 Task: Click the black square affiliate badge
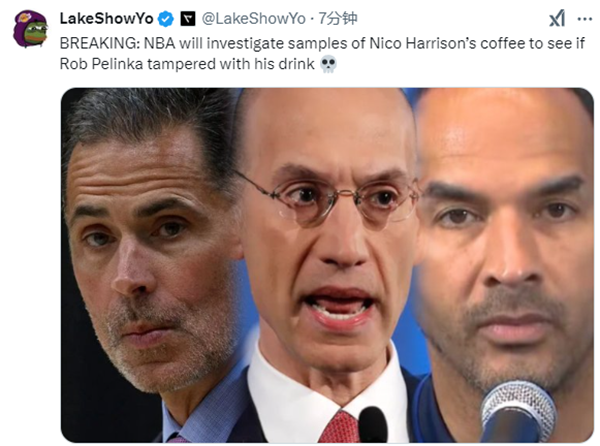[x=188, y=19]
